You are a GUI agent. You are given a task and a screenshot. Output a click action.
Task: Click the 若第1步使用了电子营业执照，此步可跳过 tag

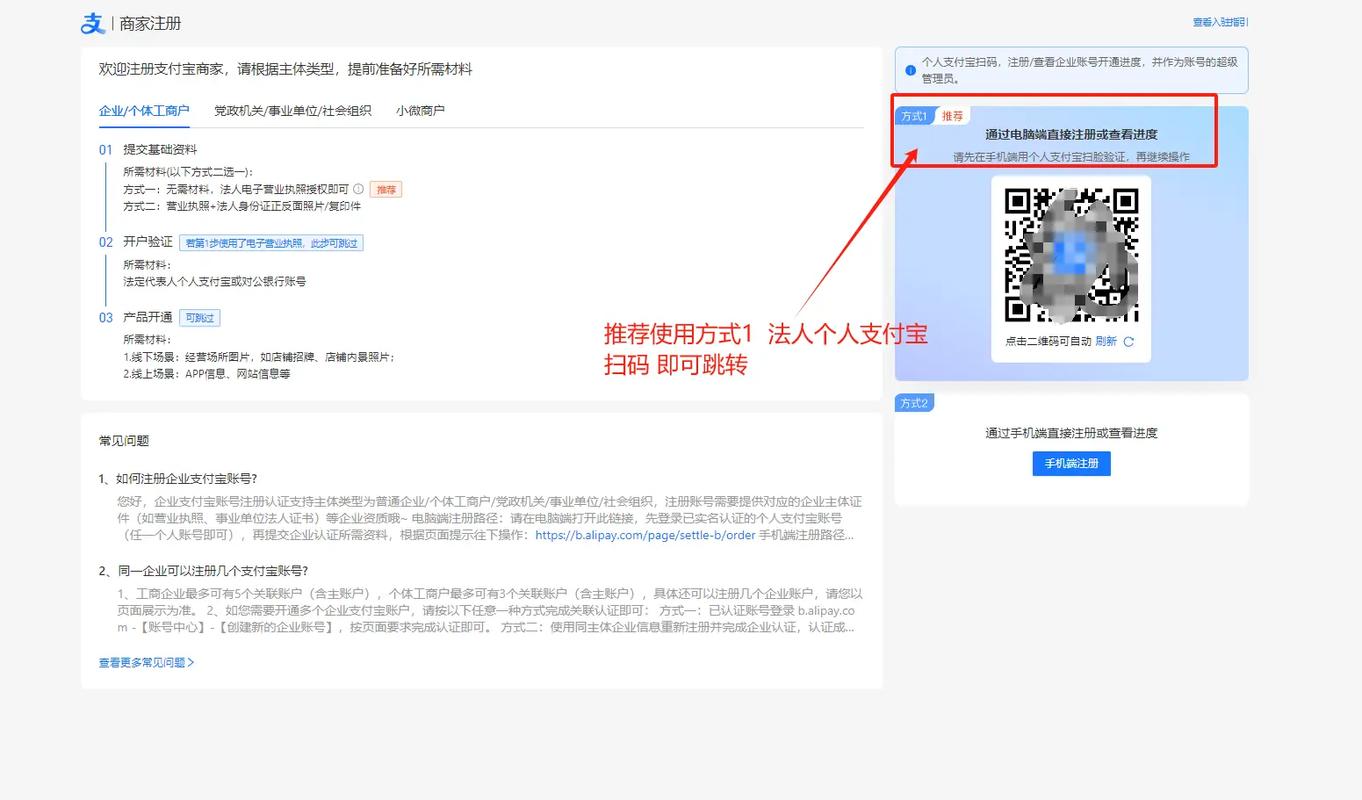(x=271, y=242)
